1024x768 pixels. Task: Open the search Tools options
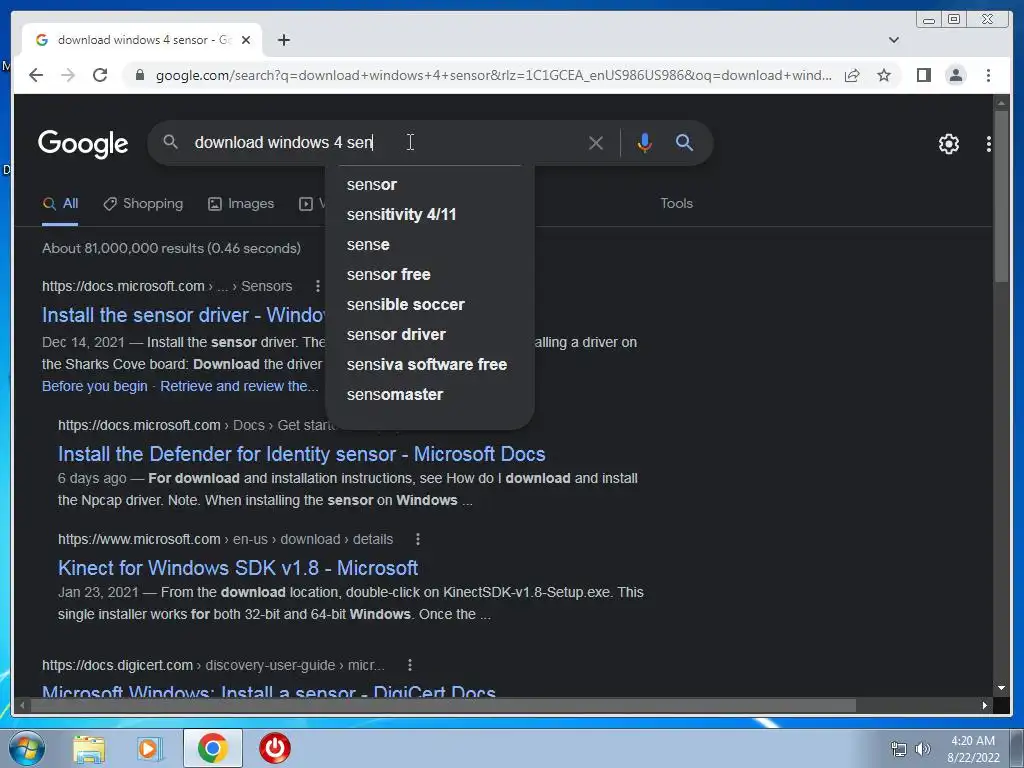[676, 204]
